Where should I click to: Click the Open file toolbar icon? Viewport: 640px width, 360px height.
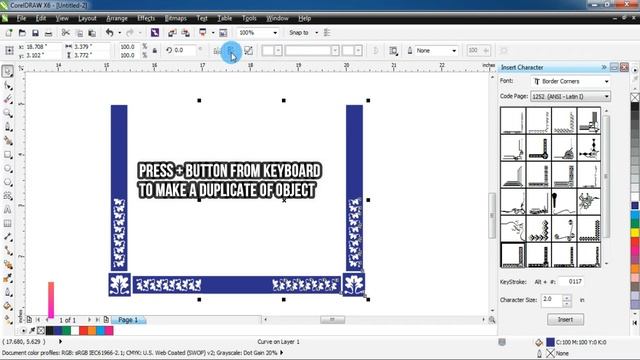tap(22, 33)
